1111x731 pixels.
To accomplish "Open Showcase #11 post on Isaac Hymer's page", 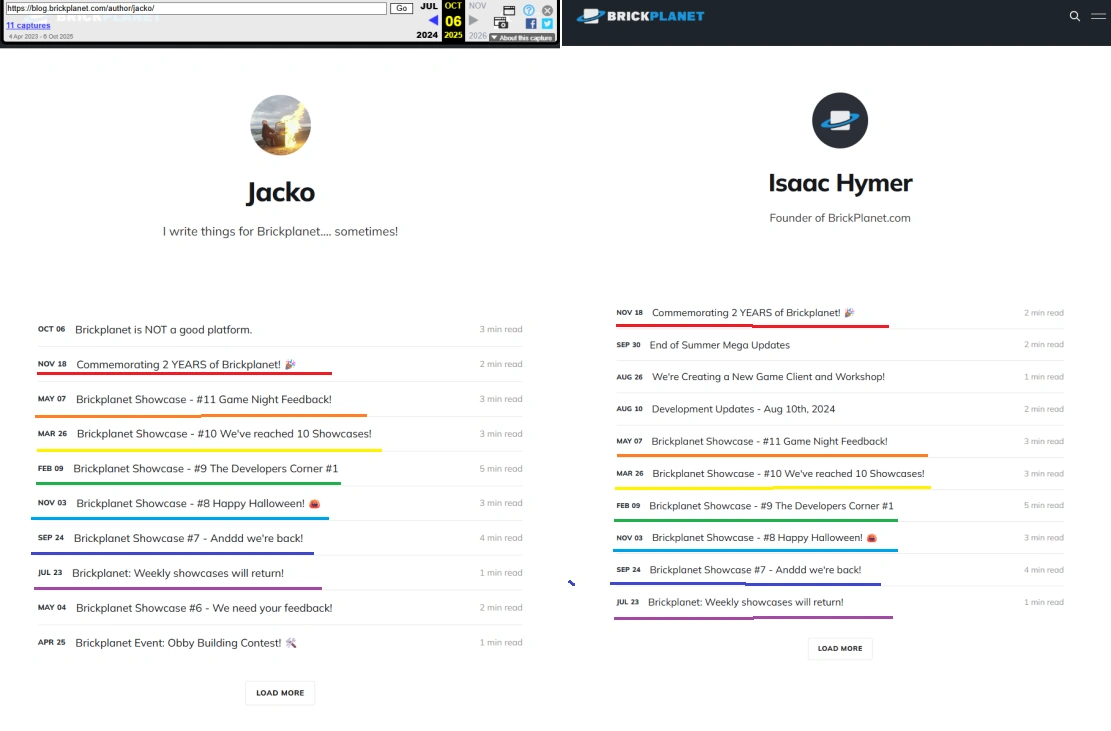I will [769, 441].
